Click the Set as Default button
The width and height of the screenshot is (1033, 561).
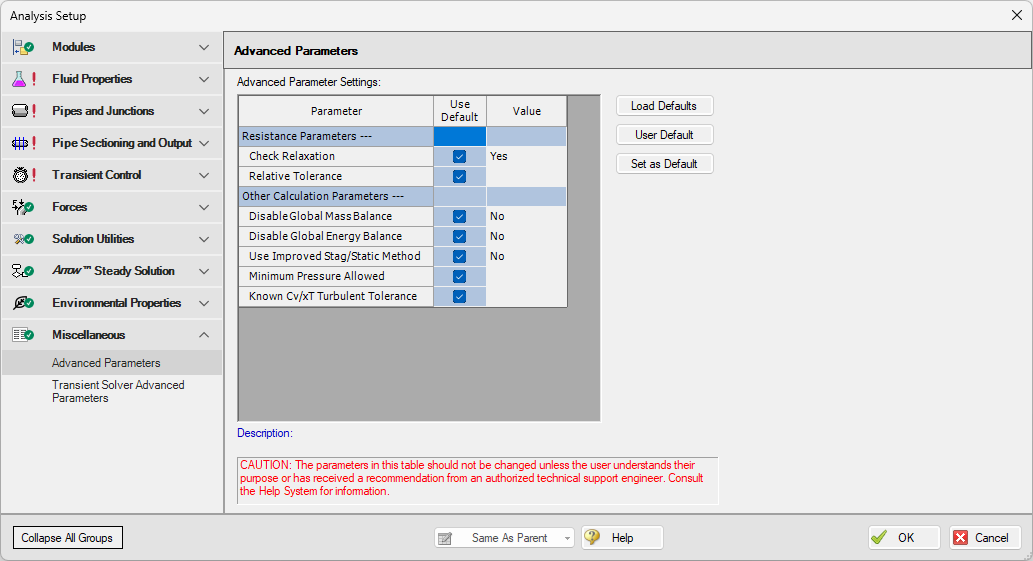coord(665,164)
